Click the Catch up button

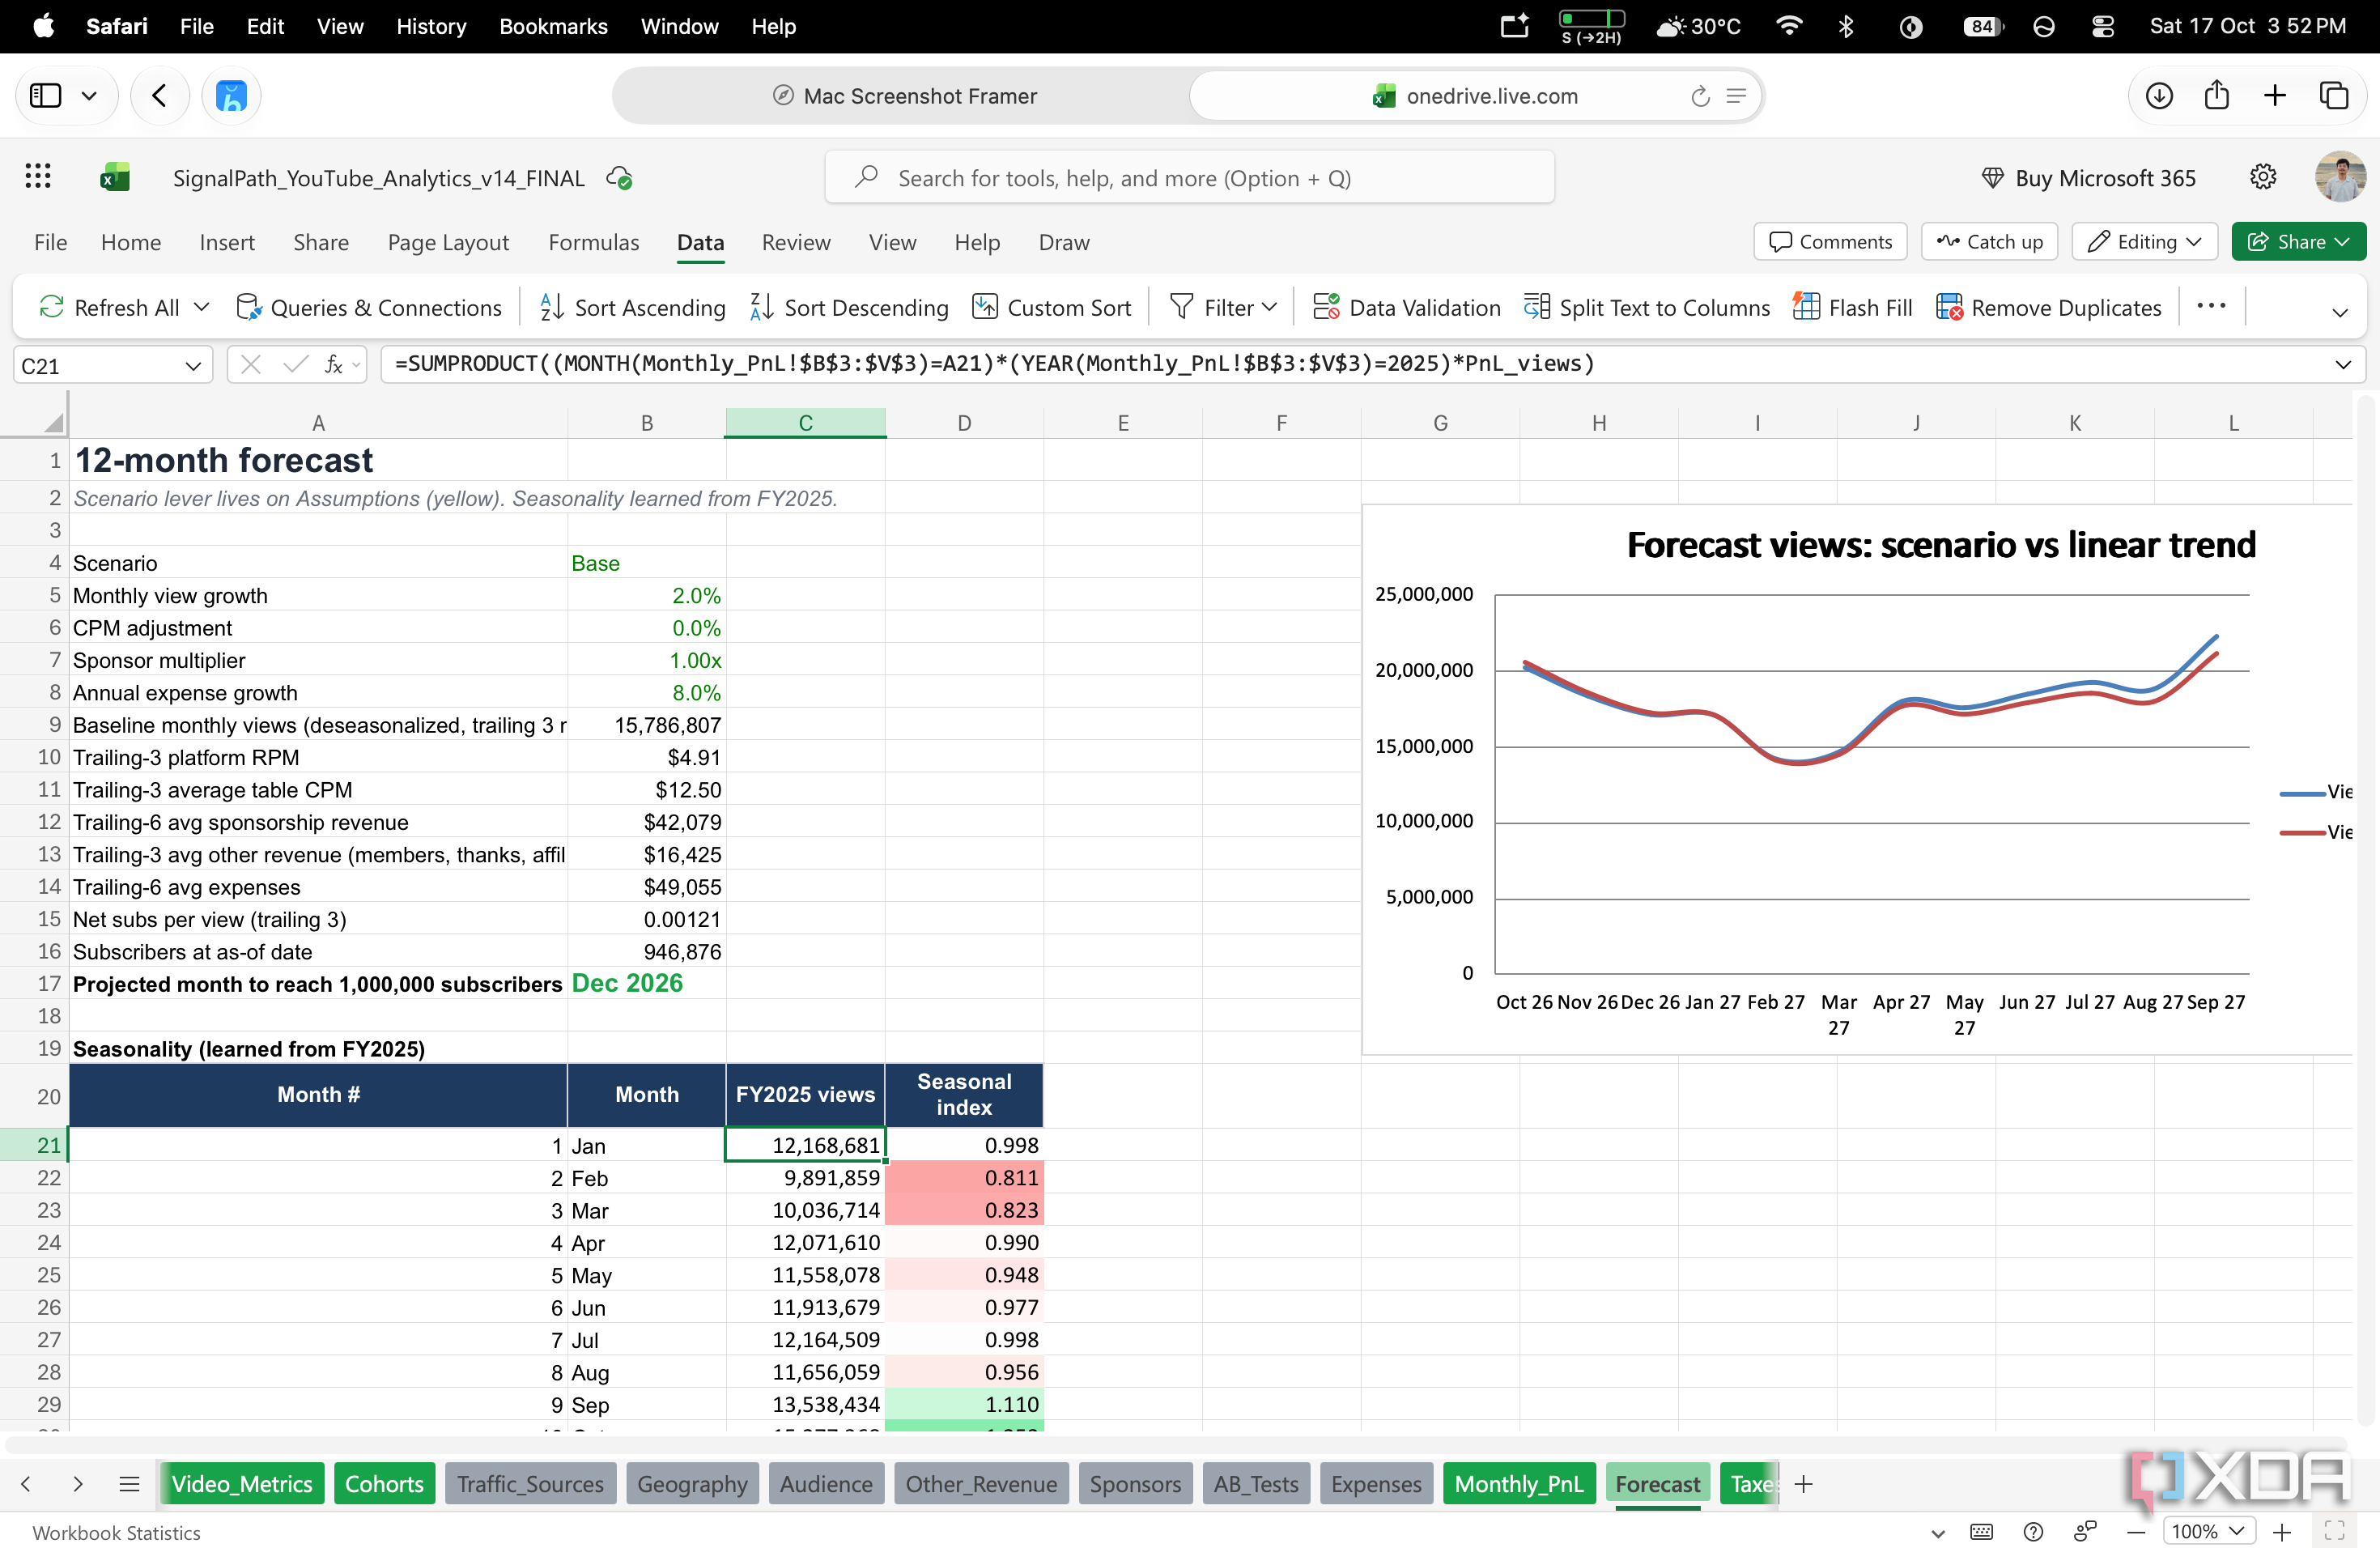click(1989, 242)
